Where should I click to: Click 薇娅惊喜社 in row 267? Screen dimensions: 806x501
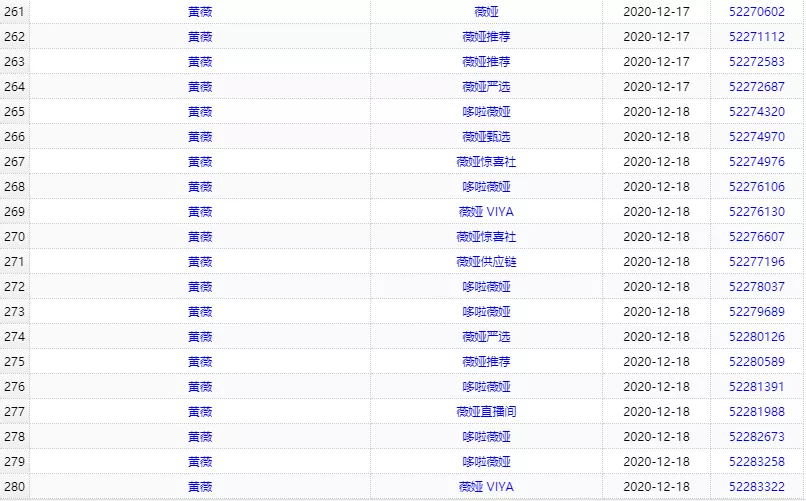(x=486, y=161)
